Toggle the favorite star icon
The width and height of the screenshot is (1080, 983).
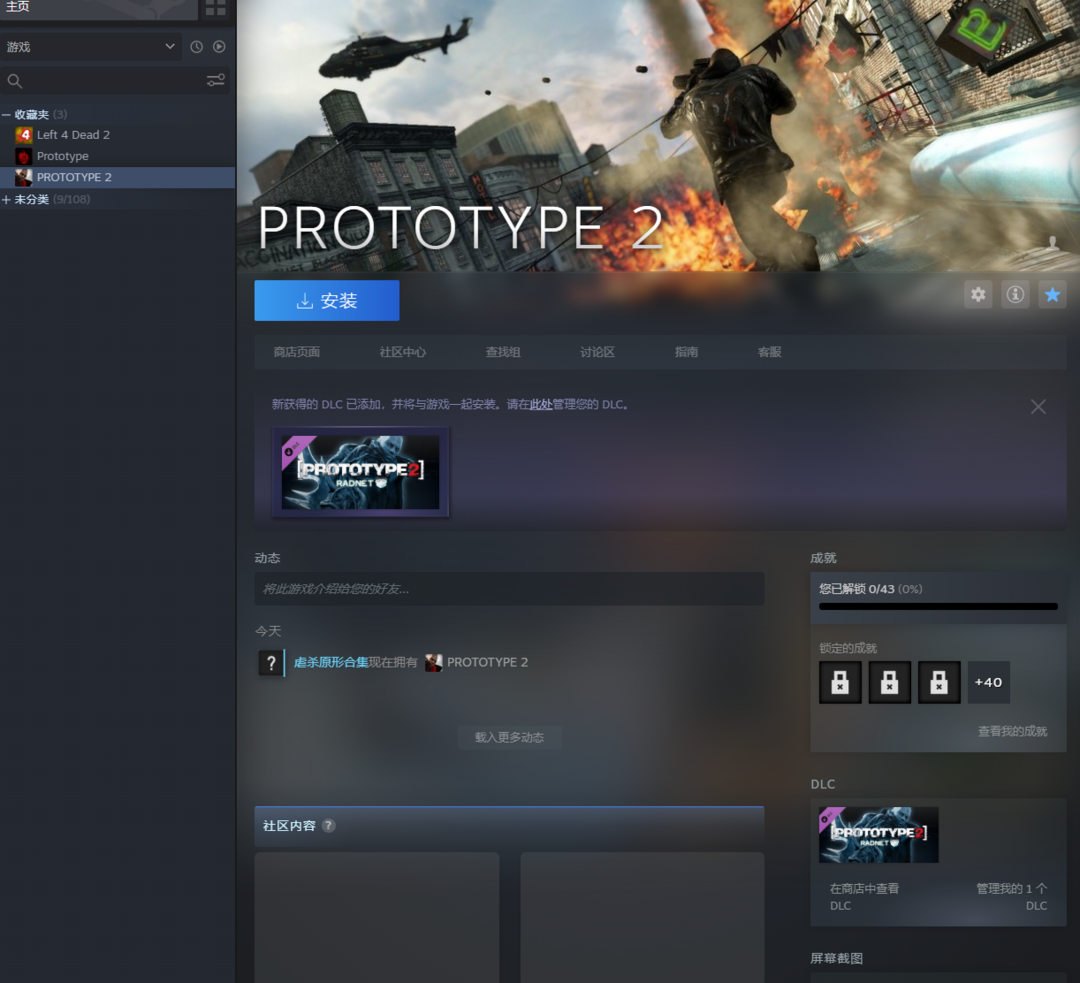coord(1052,295)
